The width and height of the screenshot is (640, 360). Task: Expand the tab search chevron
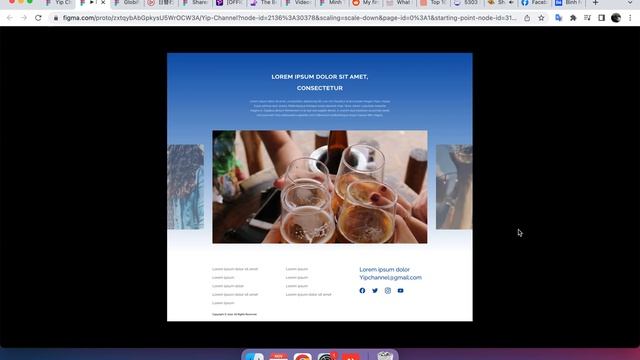(x=630, y=3)
